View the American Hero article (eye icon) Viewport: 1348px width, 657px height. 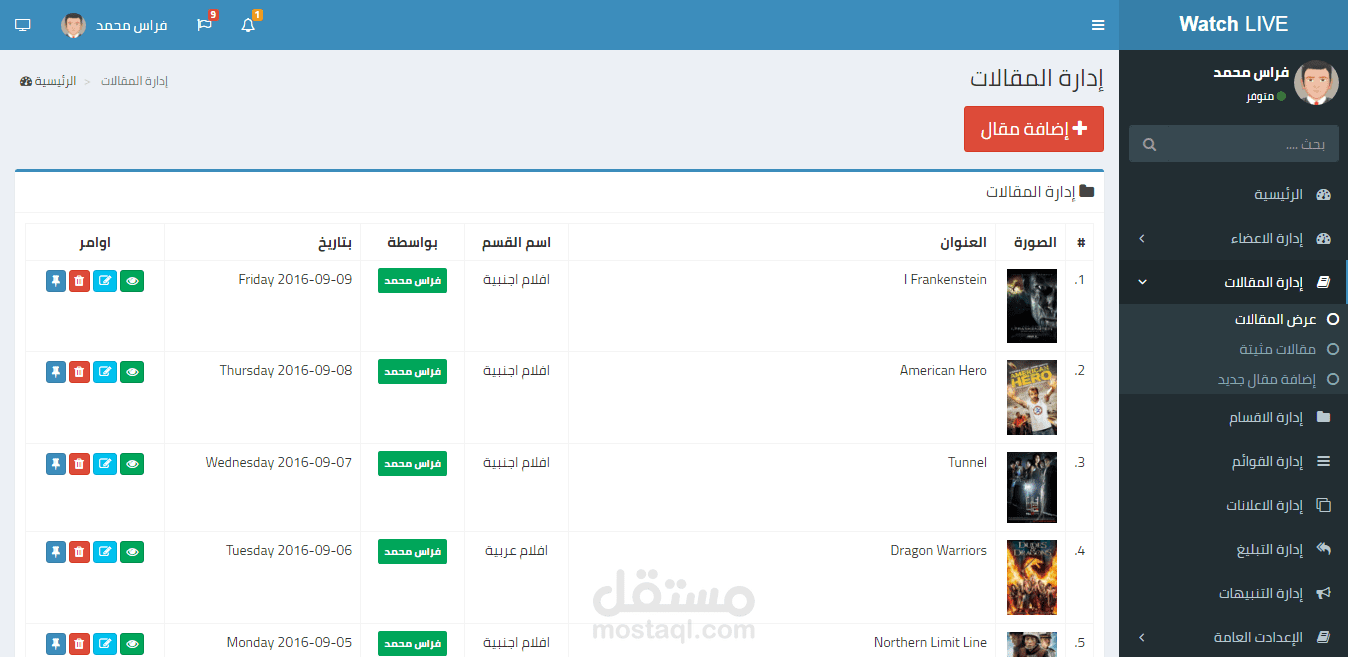[x=132, y=372]
